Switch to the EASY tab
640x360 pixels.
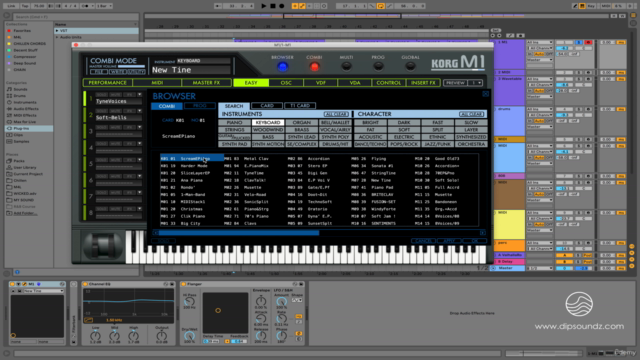click(x=251, y=82)
